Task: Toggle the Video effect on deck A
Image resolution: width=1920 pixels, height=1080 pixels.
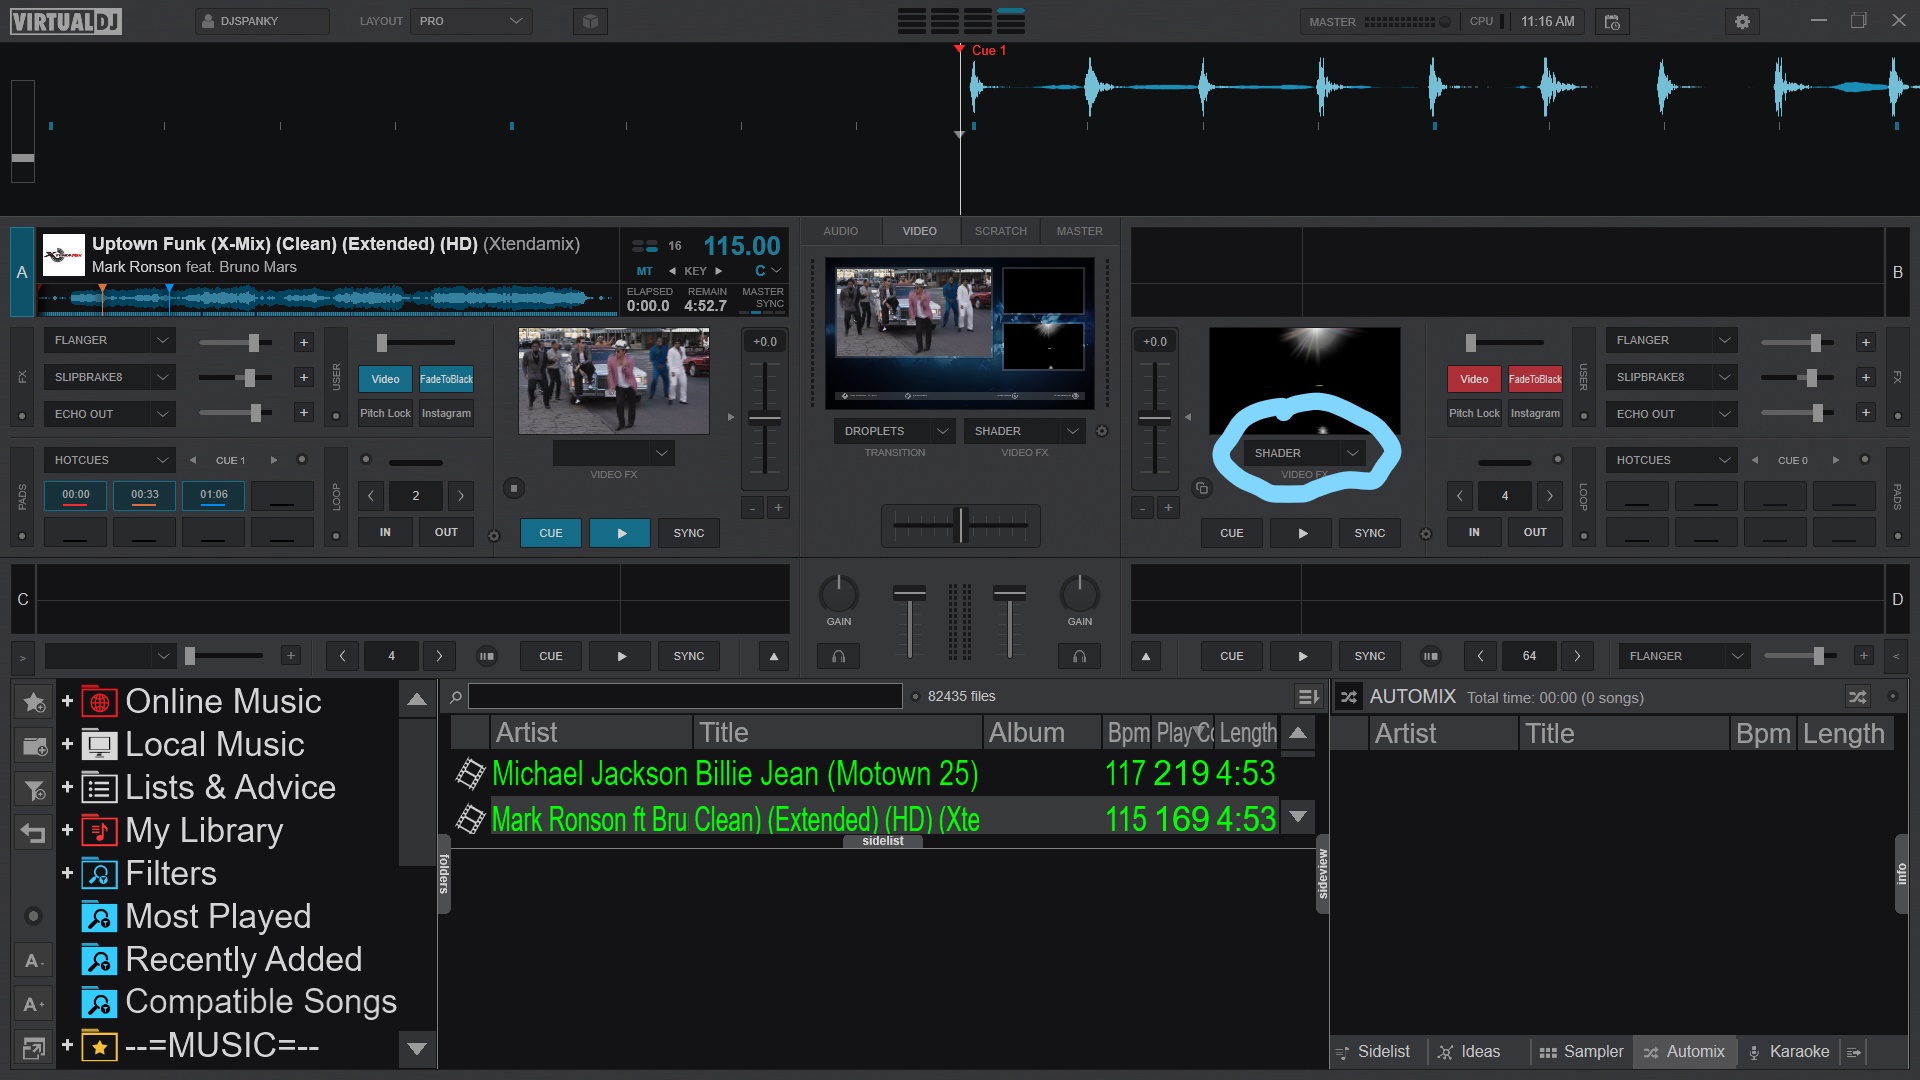Action: [385, 379]
